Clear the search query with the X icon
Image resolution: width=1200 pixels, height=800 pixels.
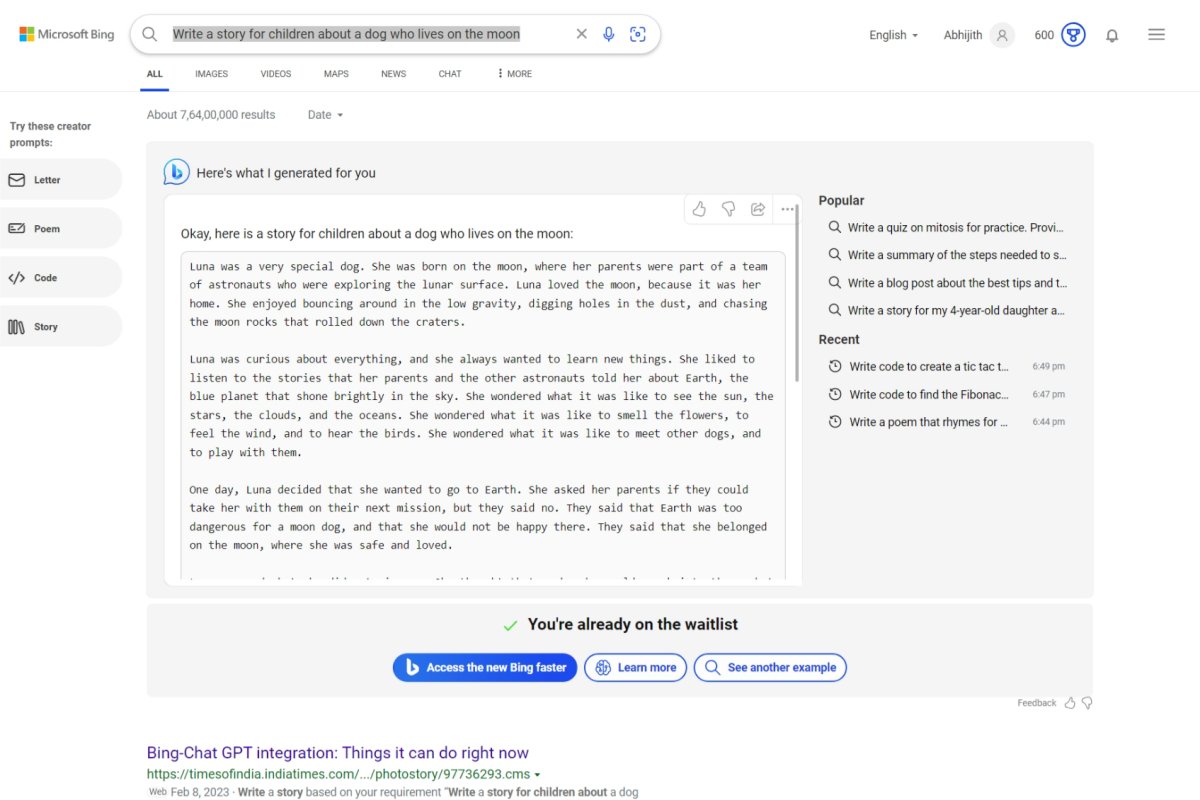[x=582, y=34]
